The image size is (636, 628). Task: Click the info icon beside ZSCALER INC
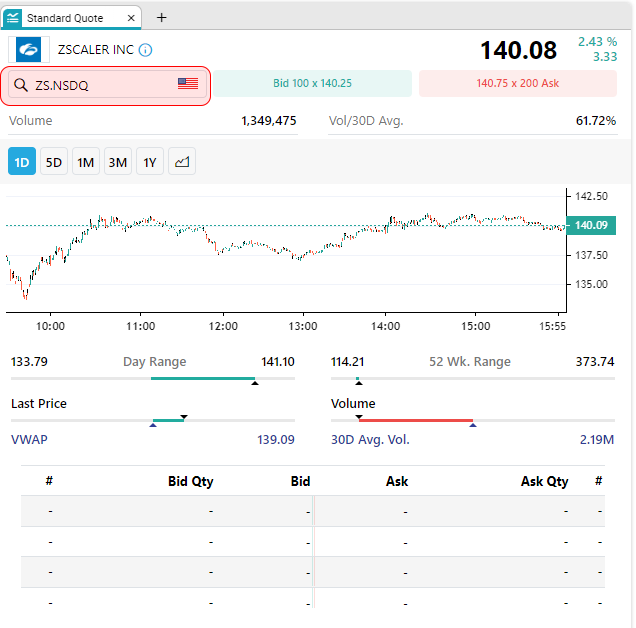(146, 50)
